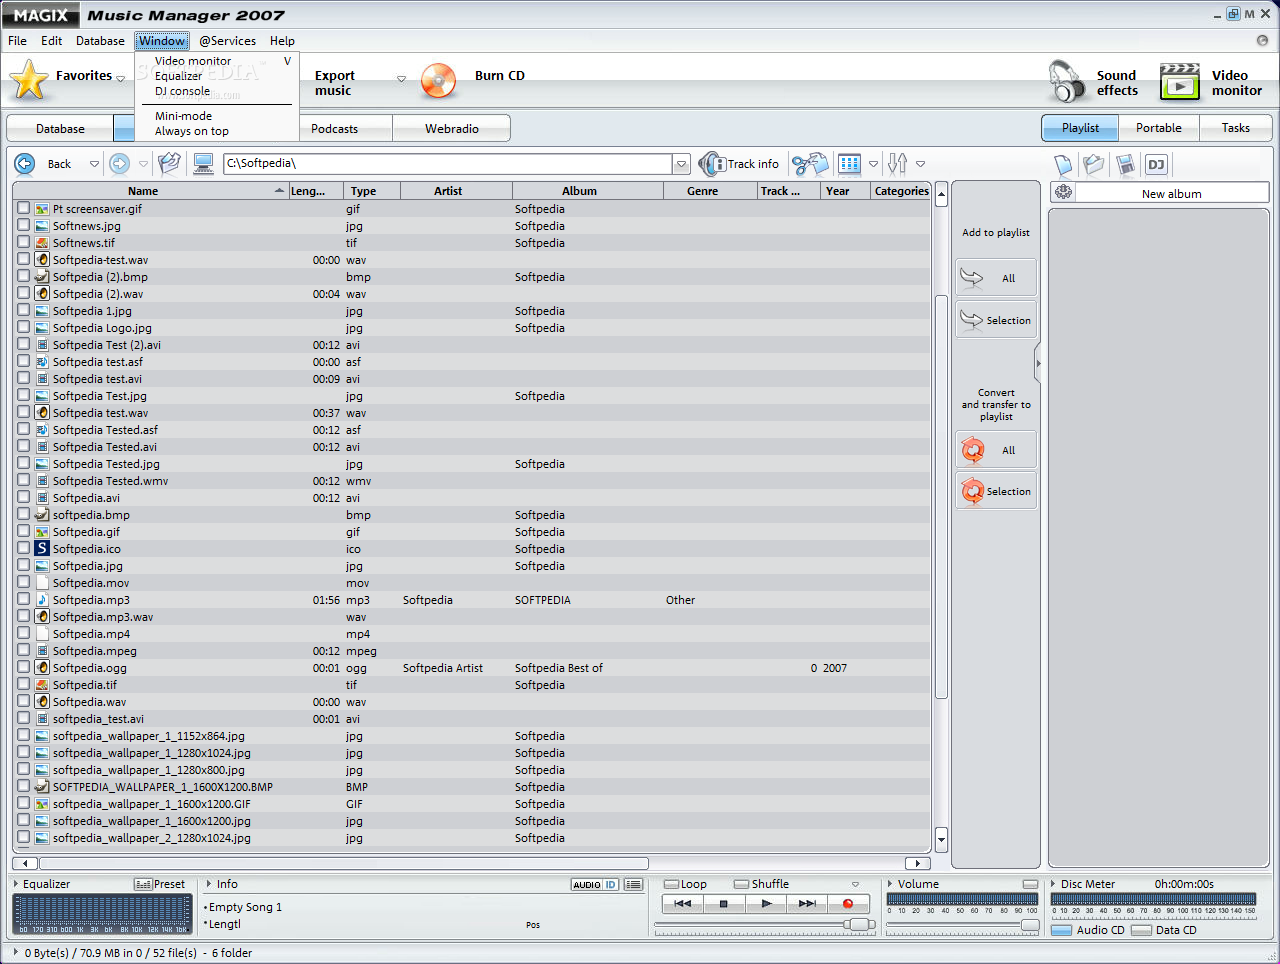Check the box for Softpedia test.wav
This screenshot has width=1280, height=964.
click(x=23, y=412)
